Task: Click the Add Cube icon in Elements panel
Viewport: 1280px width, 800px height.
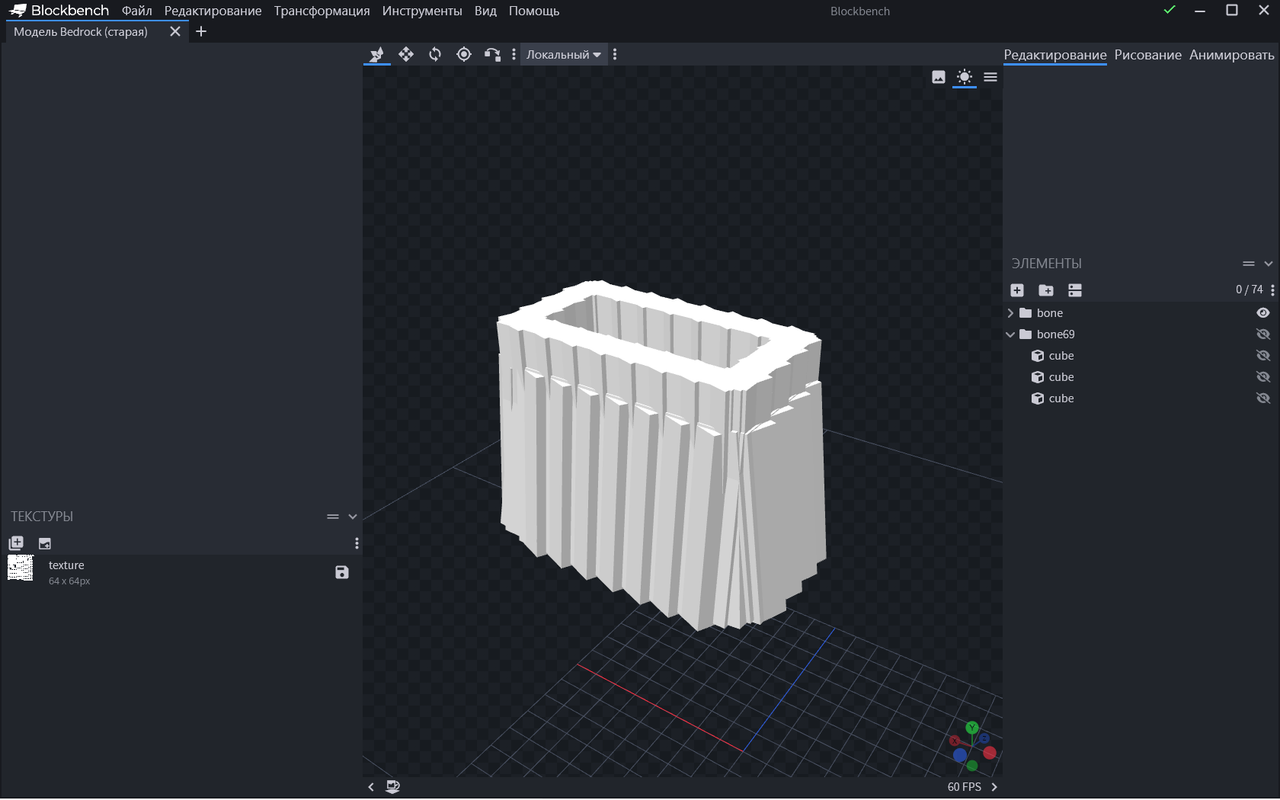Action: (x=1017, y=290)
